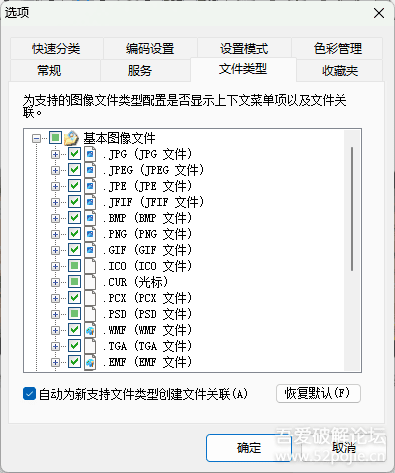Click the 恢复默认(F) button

(x=318, y=393)
